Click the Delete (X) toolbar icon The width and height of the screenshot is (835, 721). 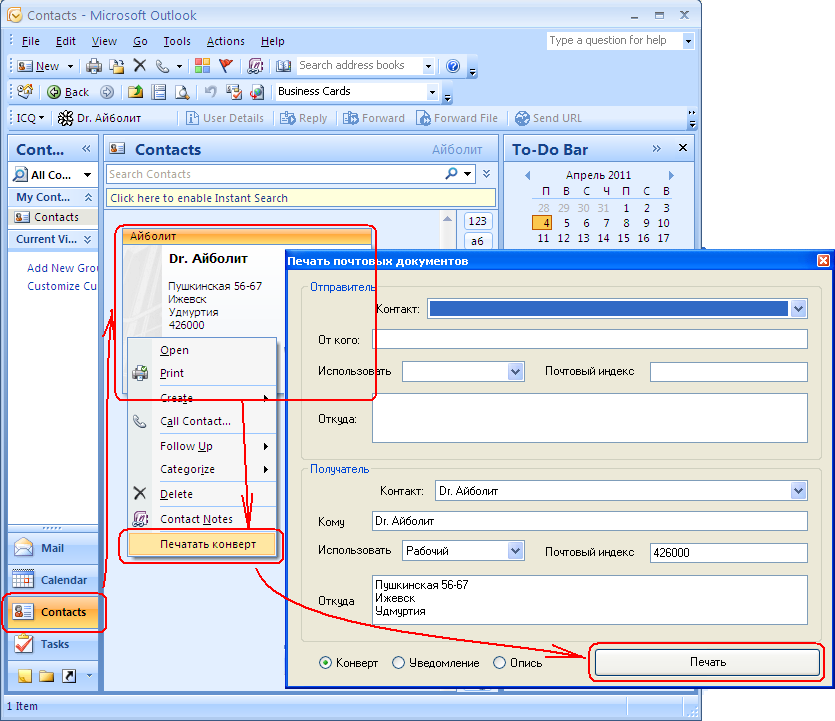[139, 66]
